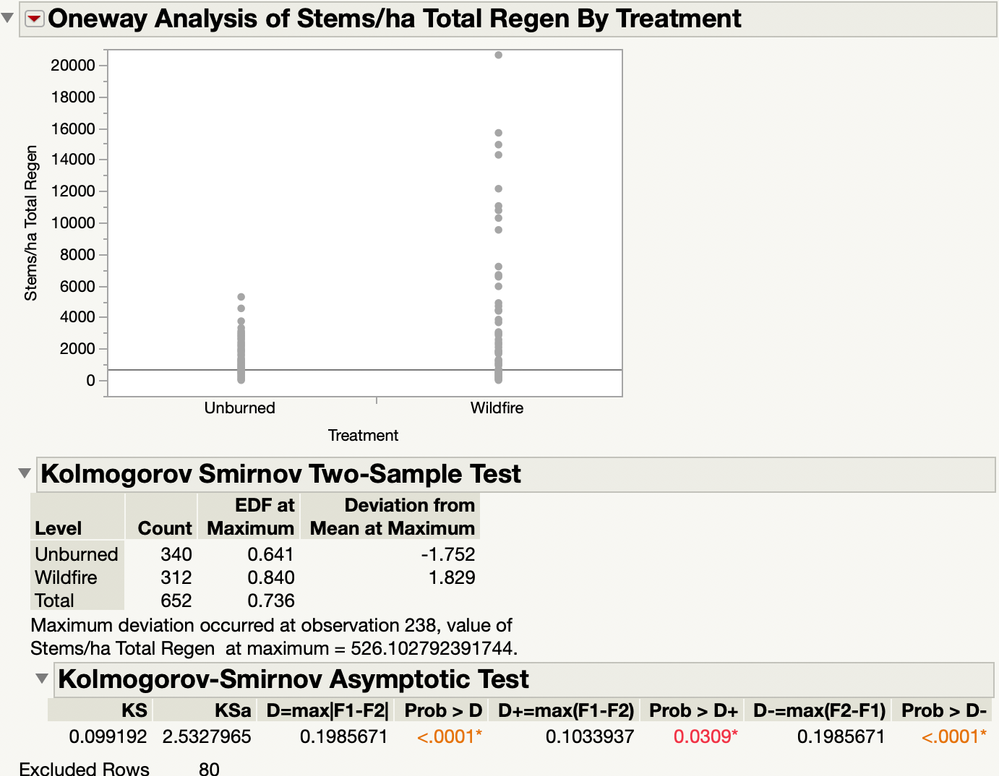Screen dimensions: 999x776
Task: Select the outlier point above 20000 in Wildfire
Action: [497, 56]
